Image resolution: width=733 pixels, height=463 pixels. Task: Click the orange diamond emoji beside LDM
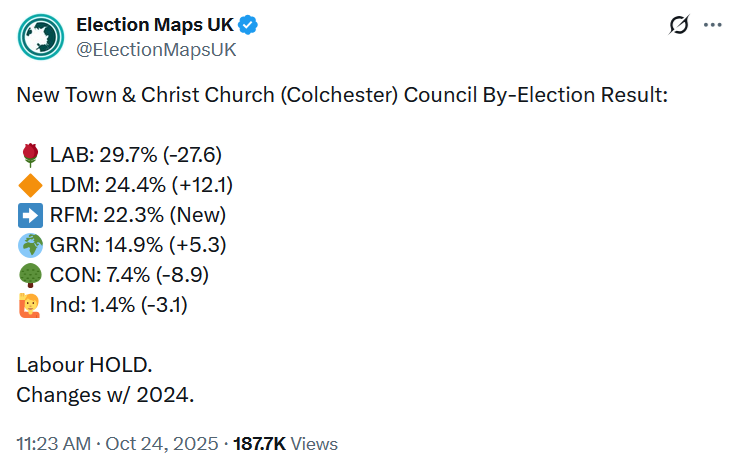tap(29, 185)
